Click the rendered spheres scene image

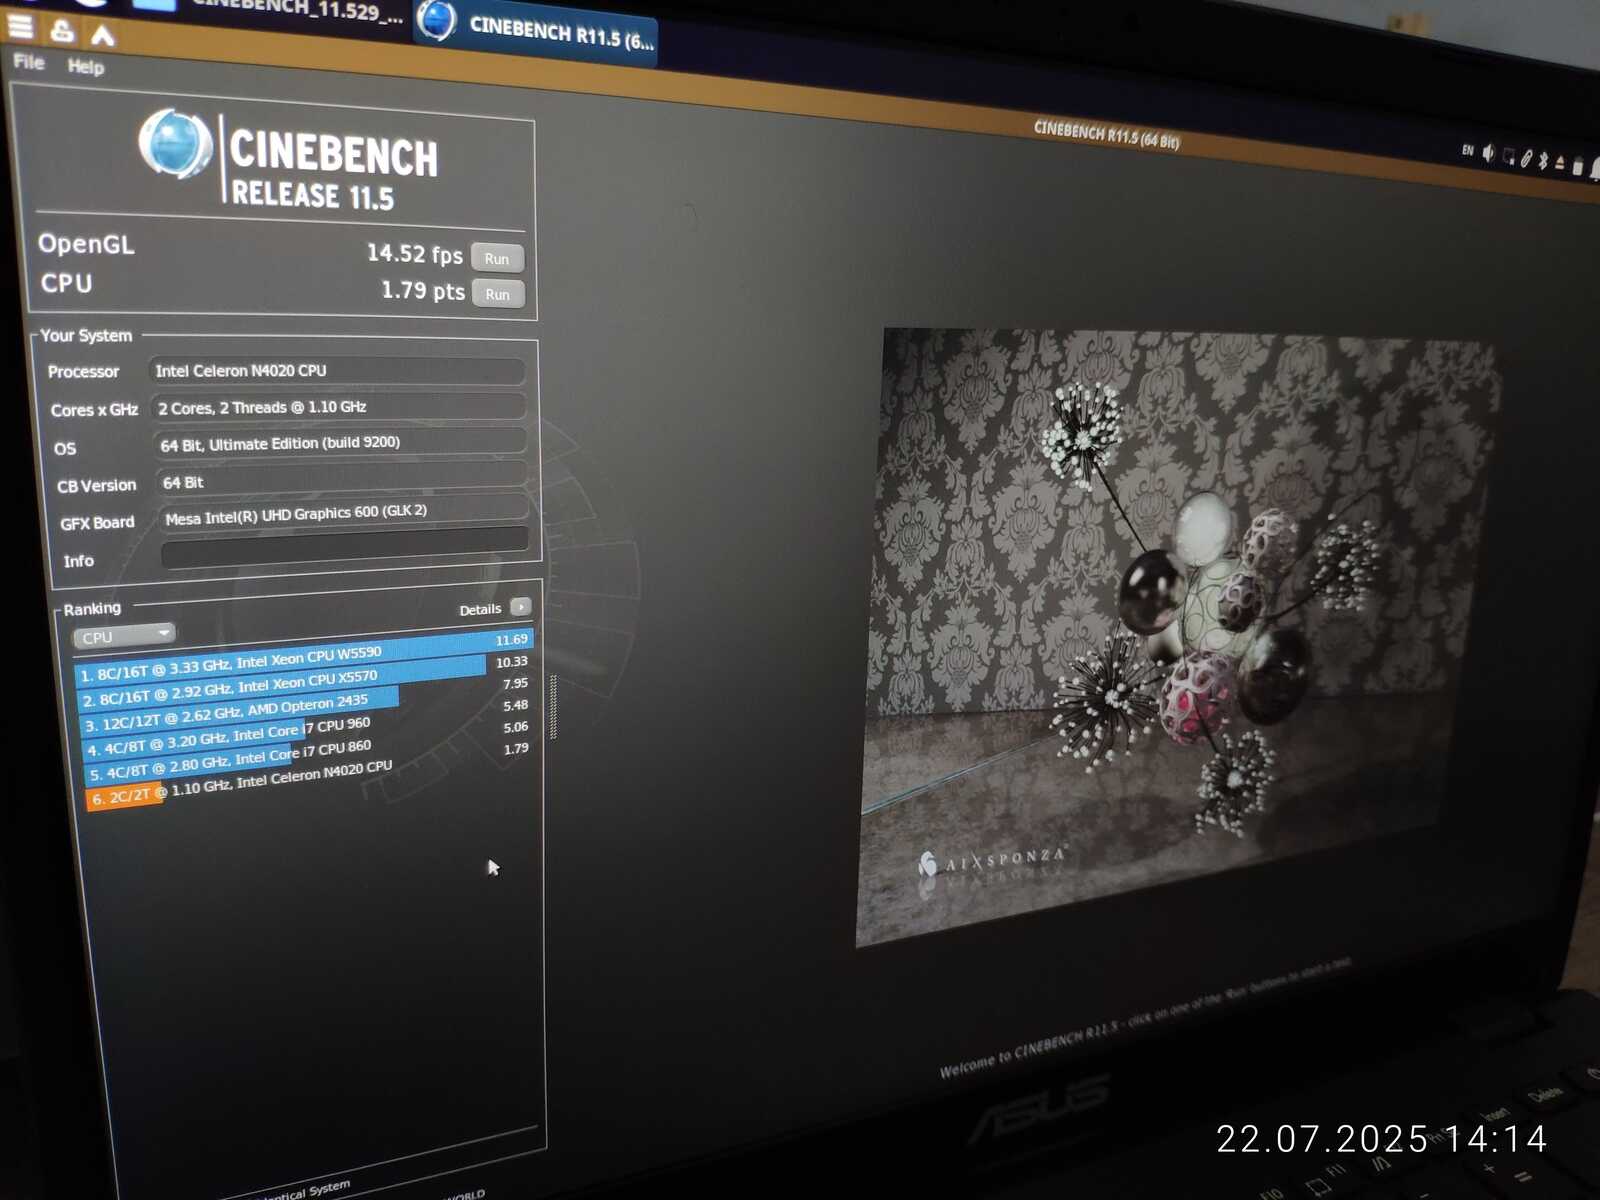click(x=1178, y=636)
